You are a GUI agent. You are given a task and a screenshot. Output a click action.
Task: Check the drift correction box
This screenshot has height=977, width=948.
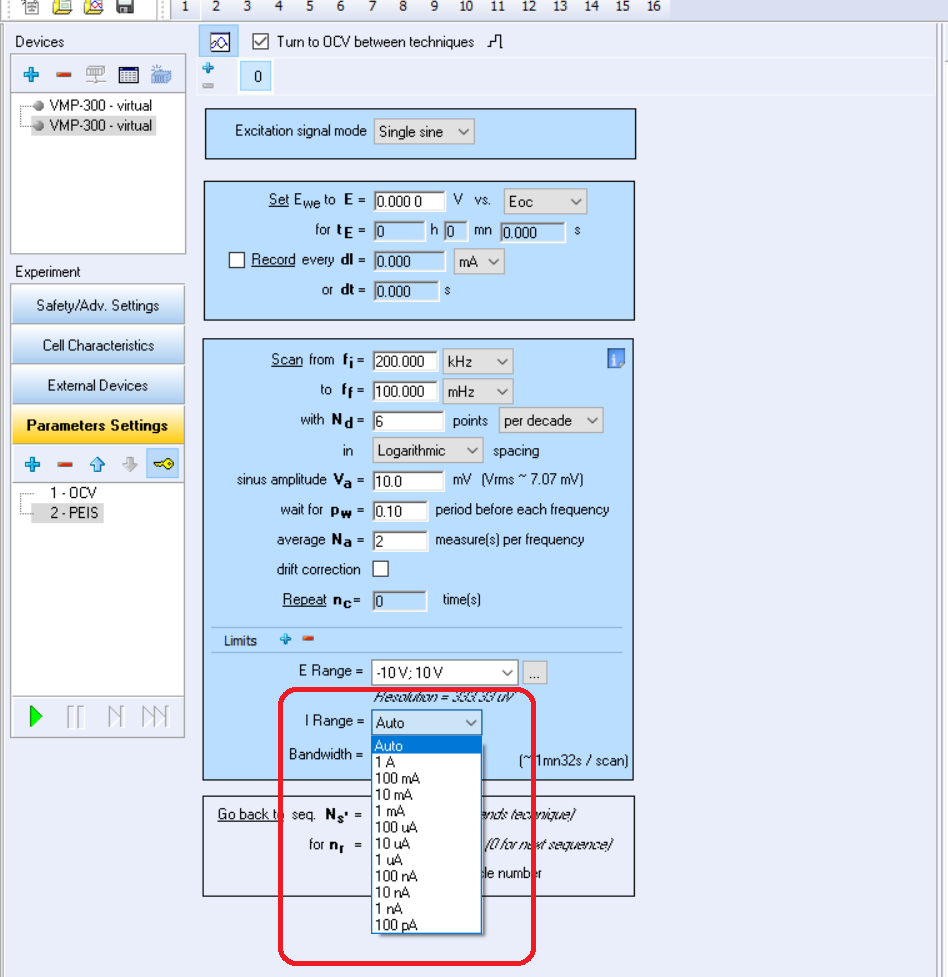(380, 569)
